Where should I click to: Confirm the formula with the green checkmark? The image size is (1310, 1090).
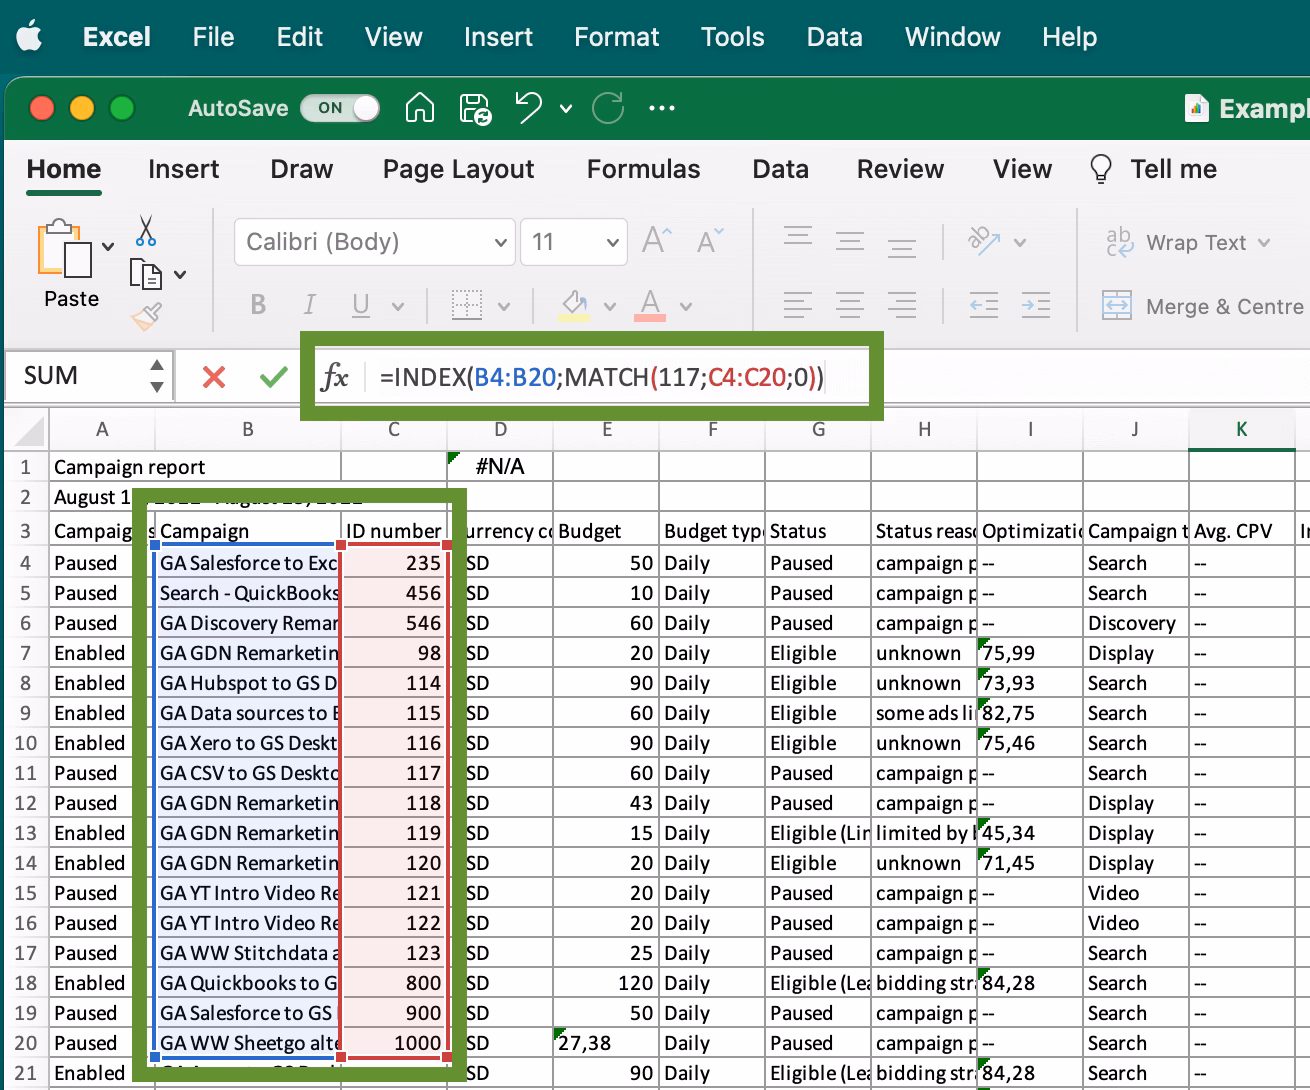click(273, 377)
